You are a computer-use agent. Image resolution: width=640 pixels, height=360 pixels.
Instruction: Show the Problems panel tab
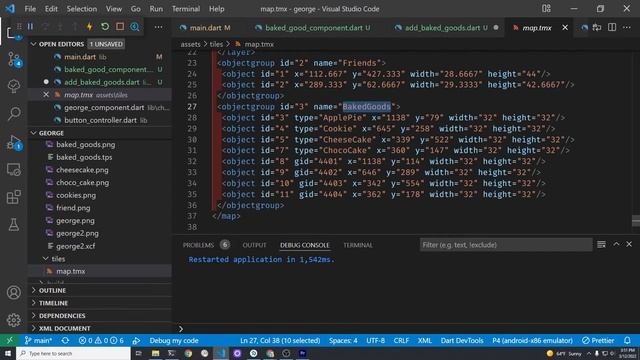point(198,245)
